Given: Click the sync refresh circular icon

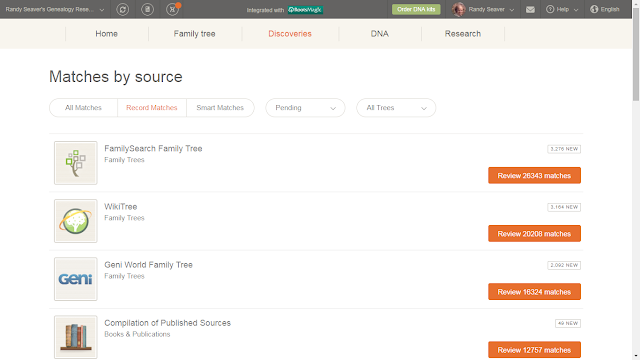Looking at the screenshot, I should [x=122, y=9].
